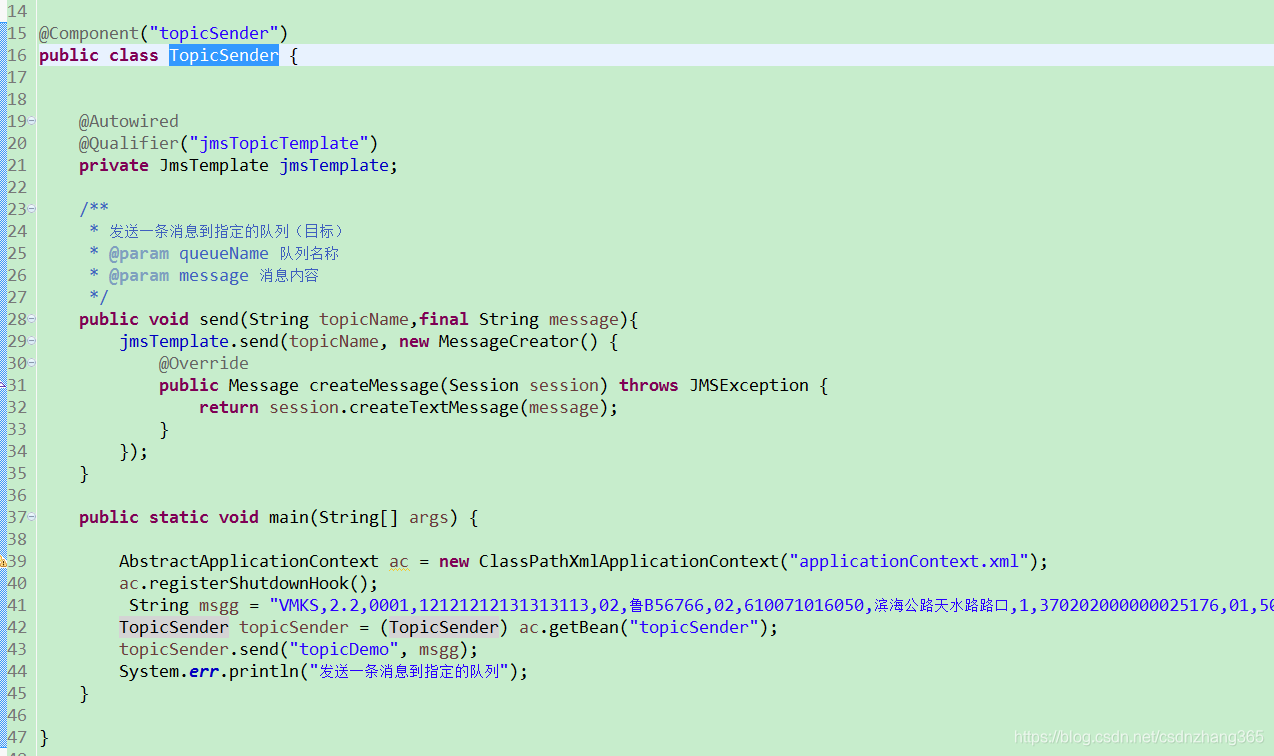This screenshot has height=756, width=1274.
Task: Click line number 14 in the gutter
Action: (x=17, y=11)
